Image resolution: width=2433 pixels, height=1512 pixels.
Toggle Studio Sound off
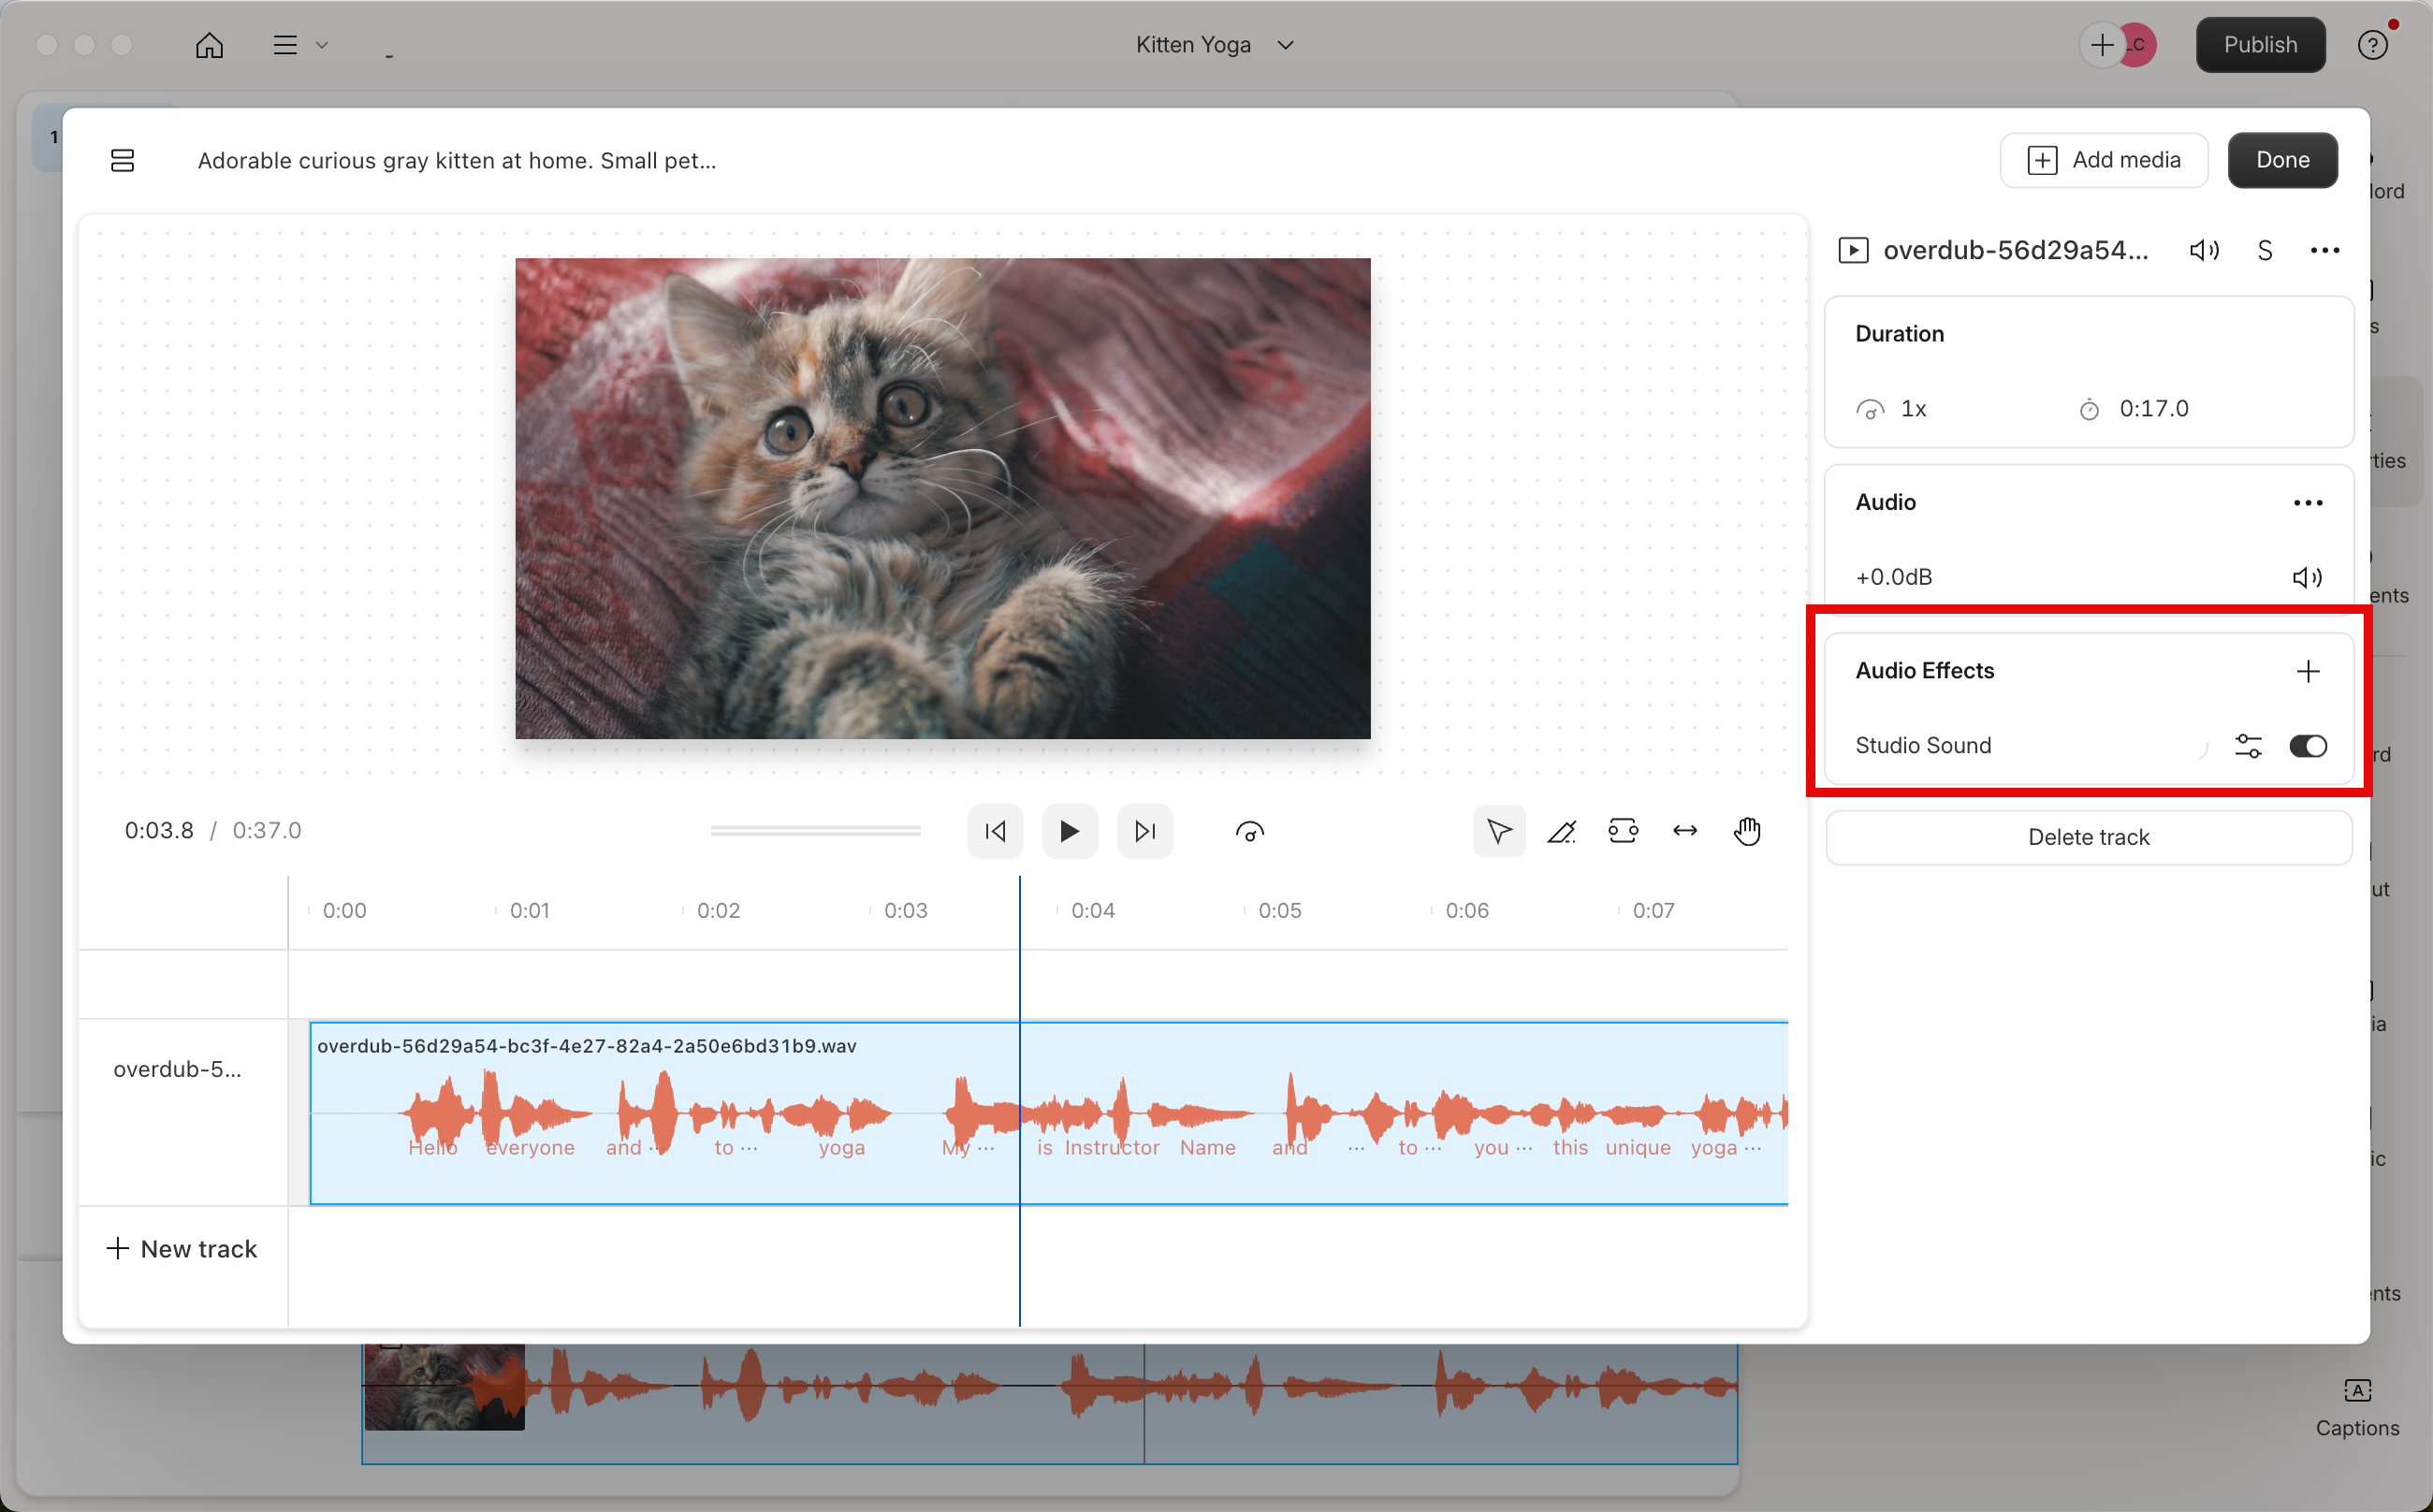[2307, 746]
